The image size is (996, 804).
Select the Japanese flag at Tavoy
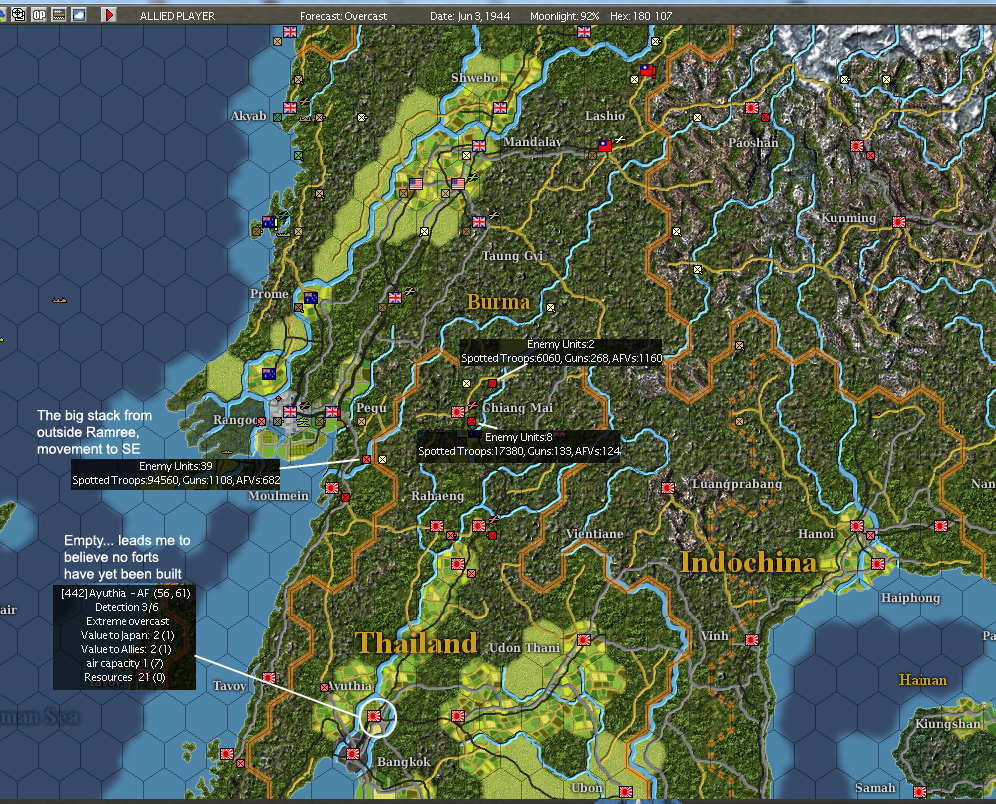[269, 678]
